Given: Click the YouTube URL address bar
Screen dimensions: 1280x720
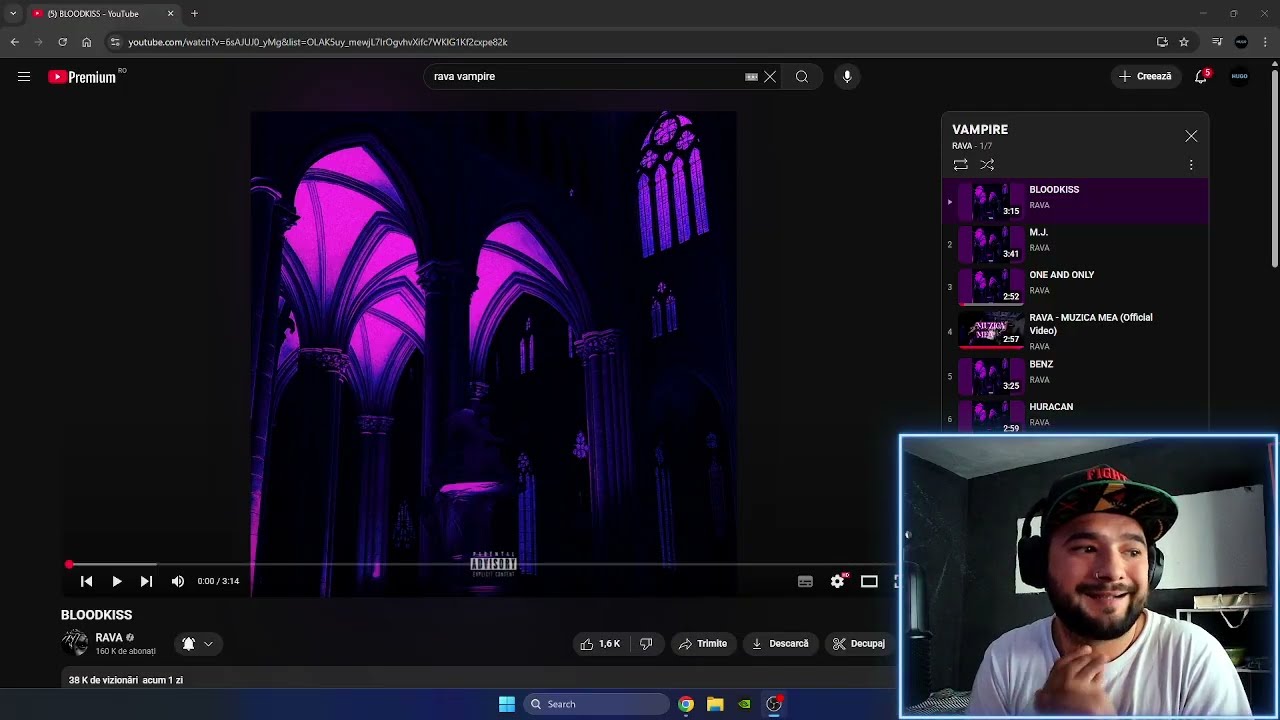Looking at the screenshot, I should pos(630,42).
